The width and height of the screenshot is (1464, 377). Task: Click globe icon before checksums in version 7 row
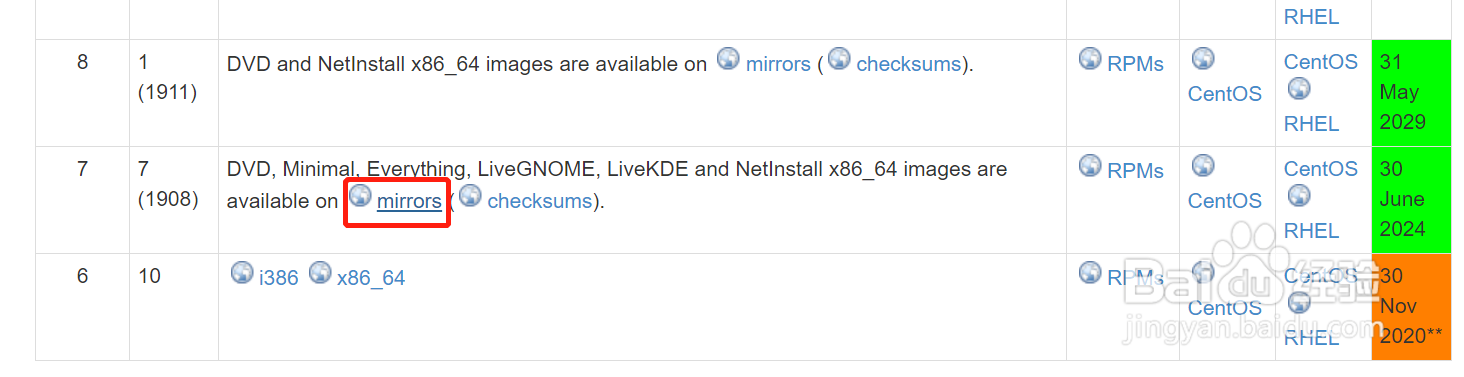click(x=470, y=195)
